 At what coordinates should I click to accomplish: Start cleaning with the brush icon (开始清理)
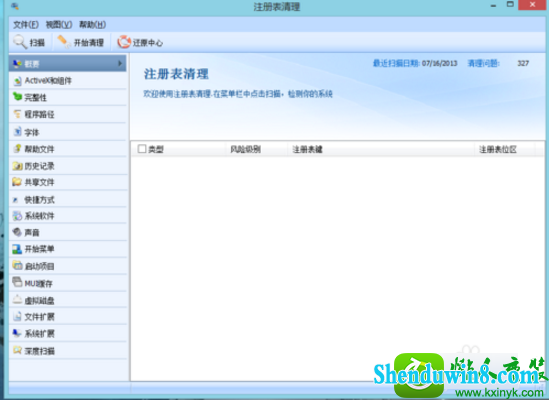[64, 42]
